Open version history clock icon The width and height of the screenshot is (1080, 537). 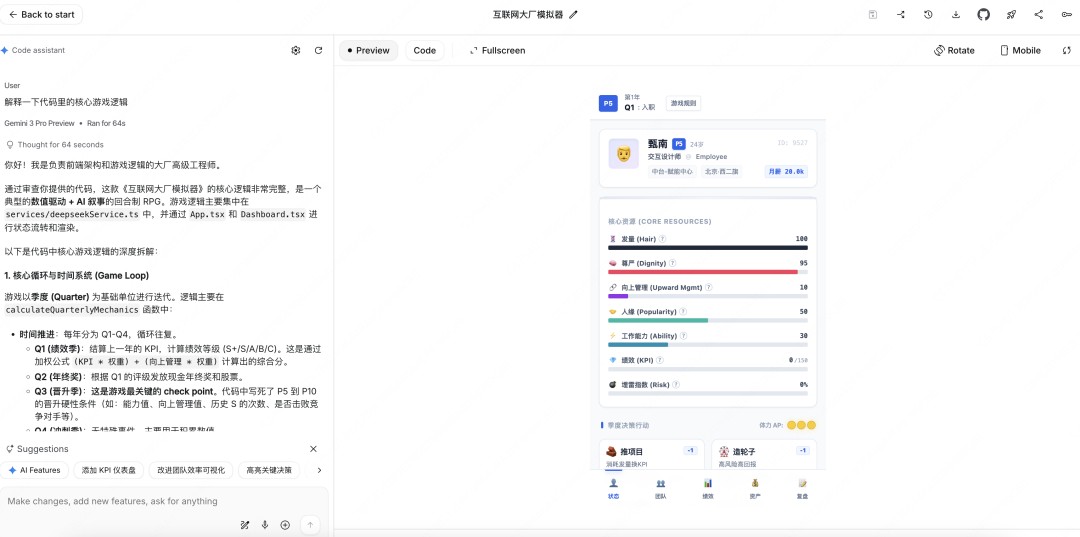928,15
